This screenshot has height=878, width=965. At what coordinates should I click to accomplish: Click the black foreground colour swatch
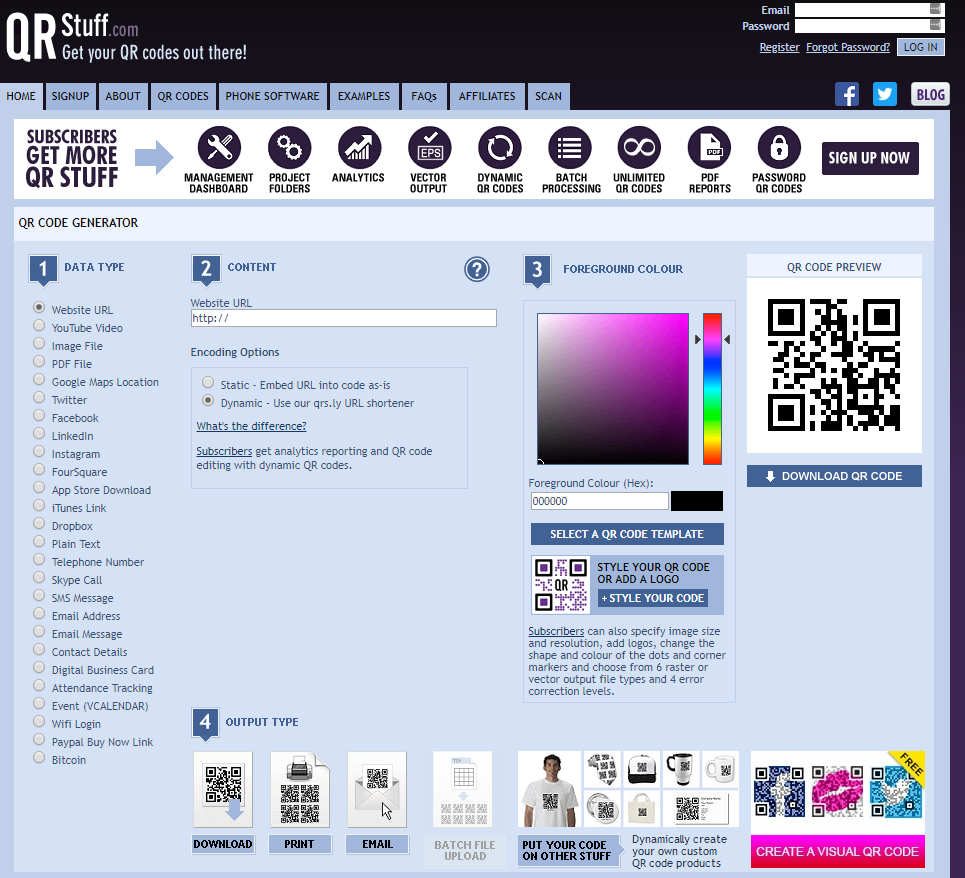[697, 501]
